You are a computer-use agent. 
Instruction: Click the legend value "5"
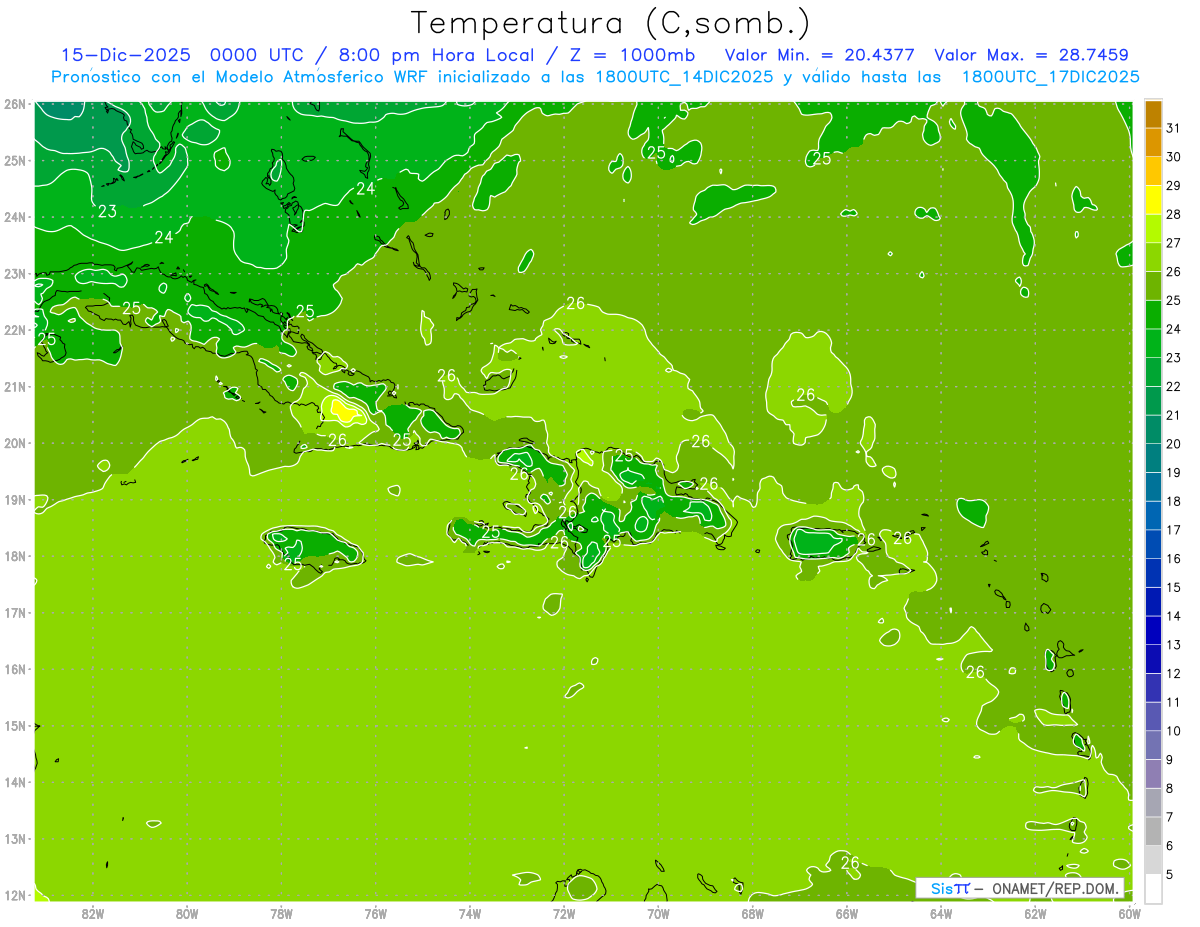1170,875
